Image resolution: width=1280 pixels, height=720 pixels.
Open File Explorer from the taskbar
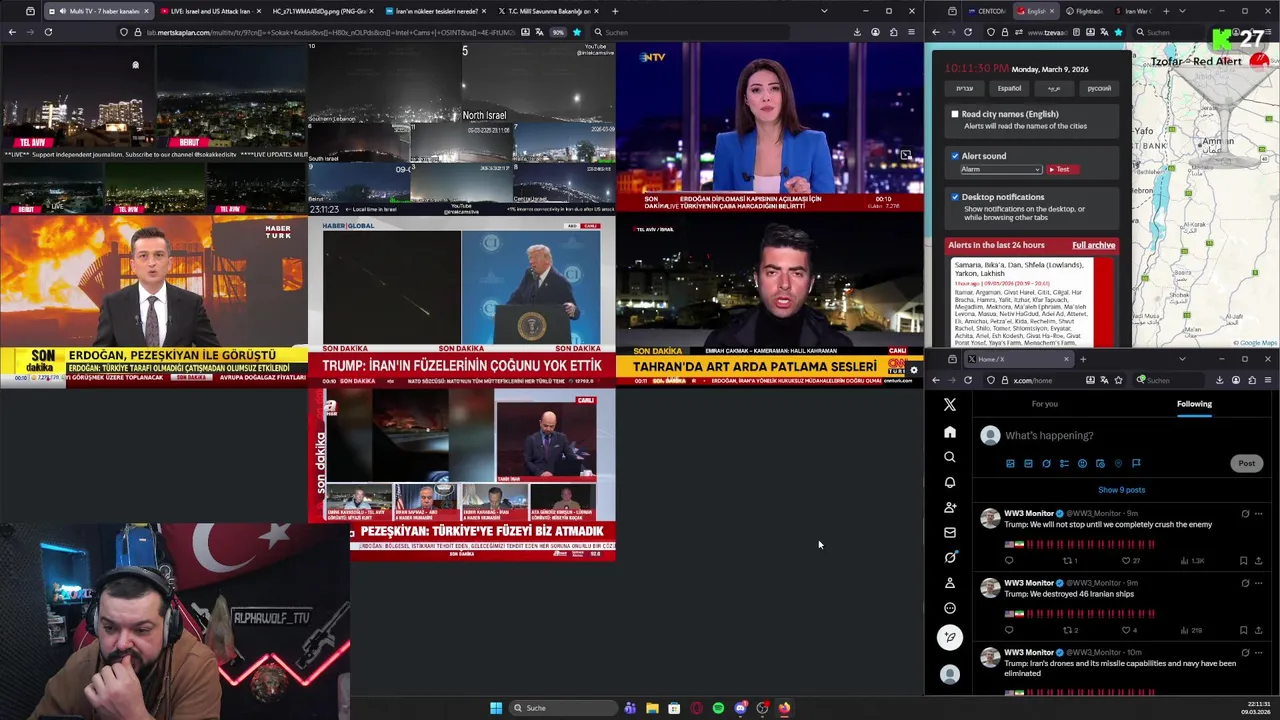(652, 708)
